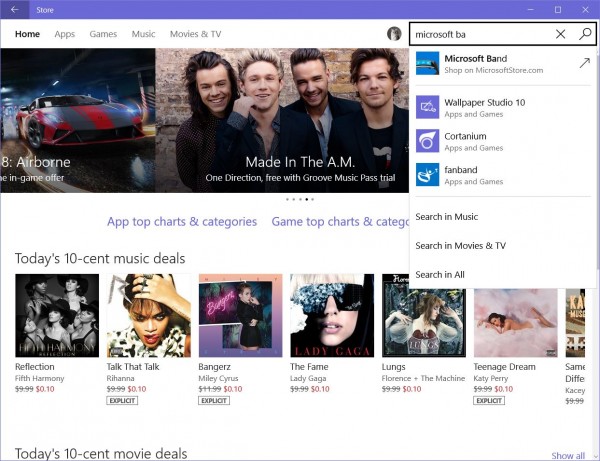Click Show all for movie deals
The image size is (600, 461).
pos(568,456)
